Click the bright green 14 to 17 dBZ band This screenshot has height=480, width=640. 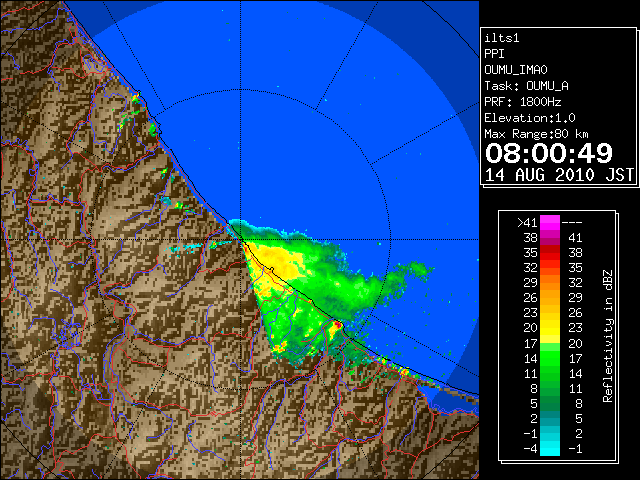[550, 358]
